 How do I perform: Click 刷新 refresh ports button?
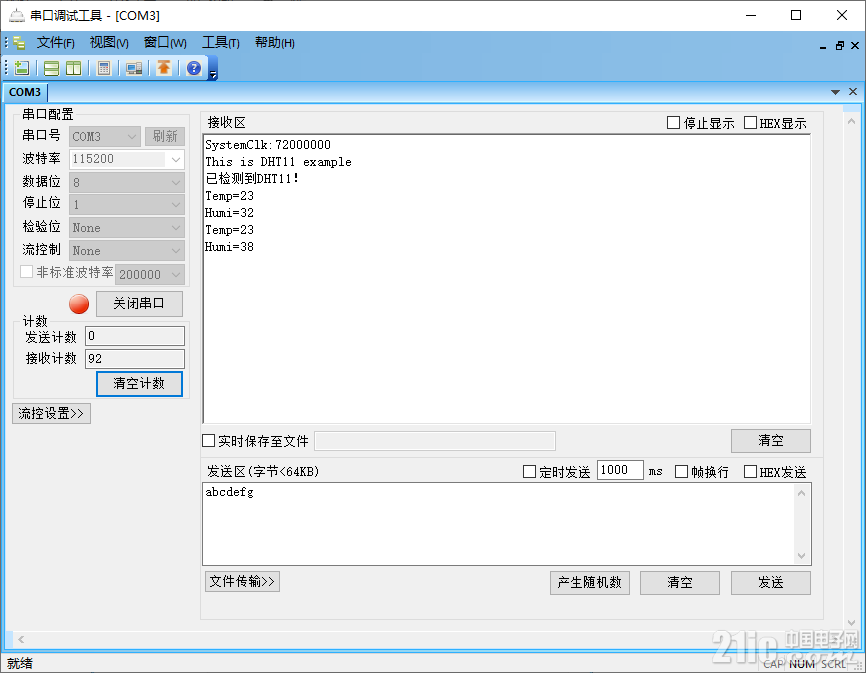165,136
